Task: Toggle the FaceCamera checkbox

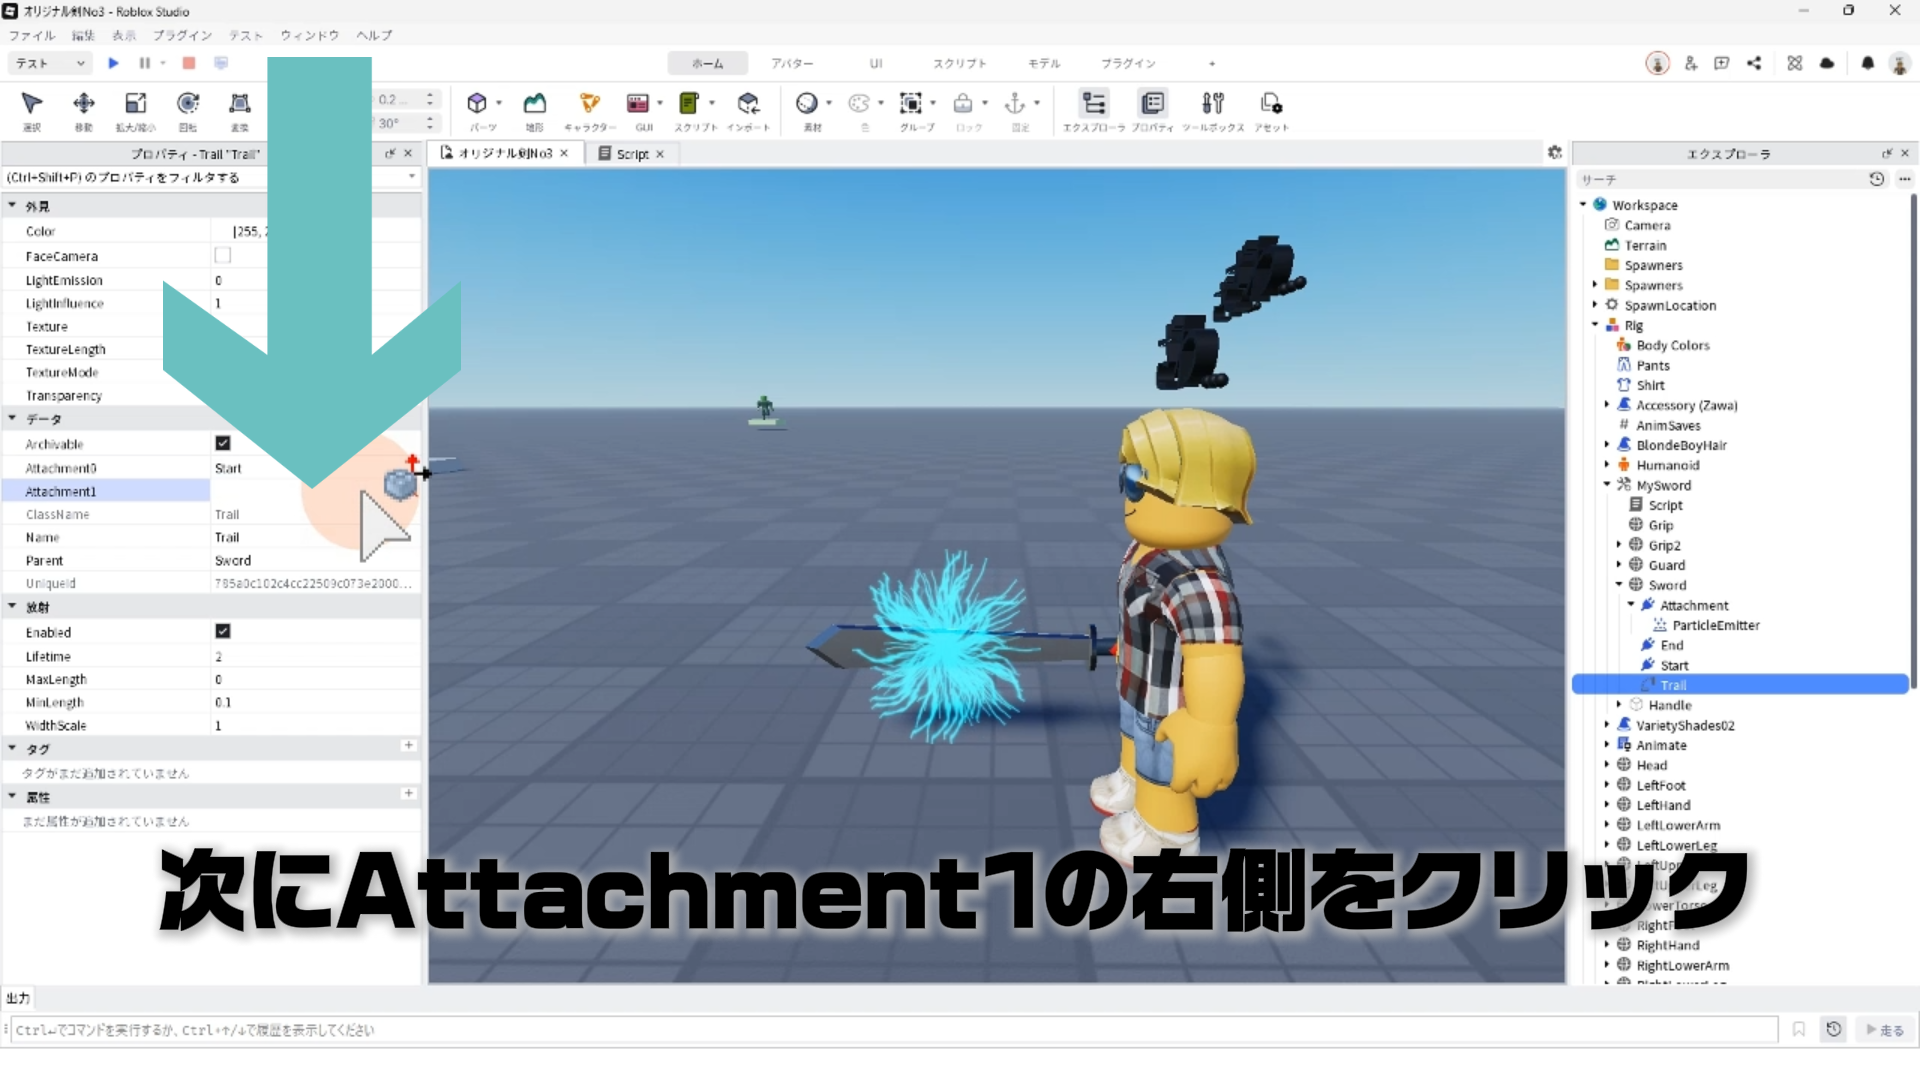Action: 223,256
